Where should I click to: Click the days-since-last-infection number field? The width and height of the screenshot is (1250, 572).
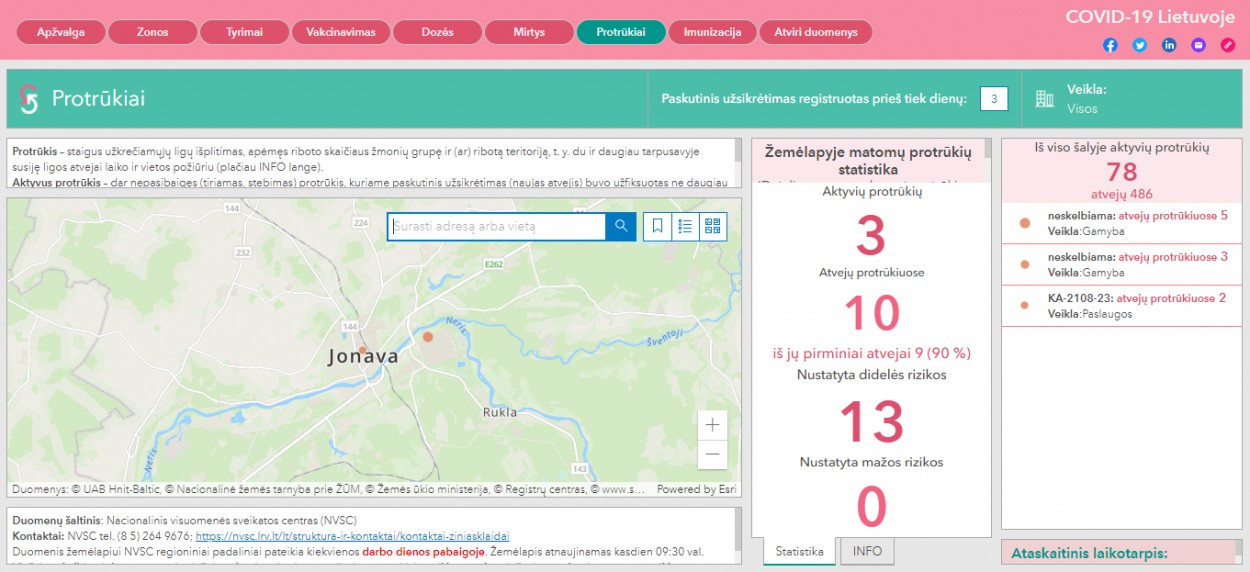pos(993,99)
